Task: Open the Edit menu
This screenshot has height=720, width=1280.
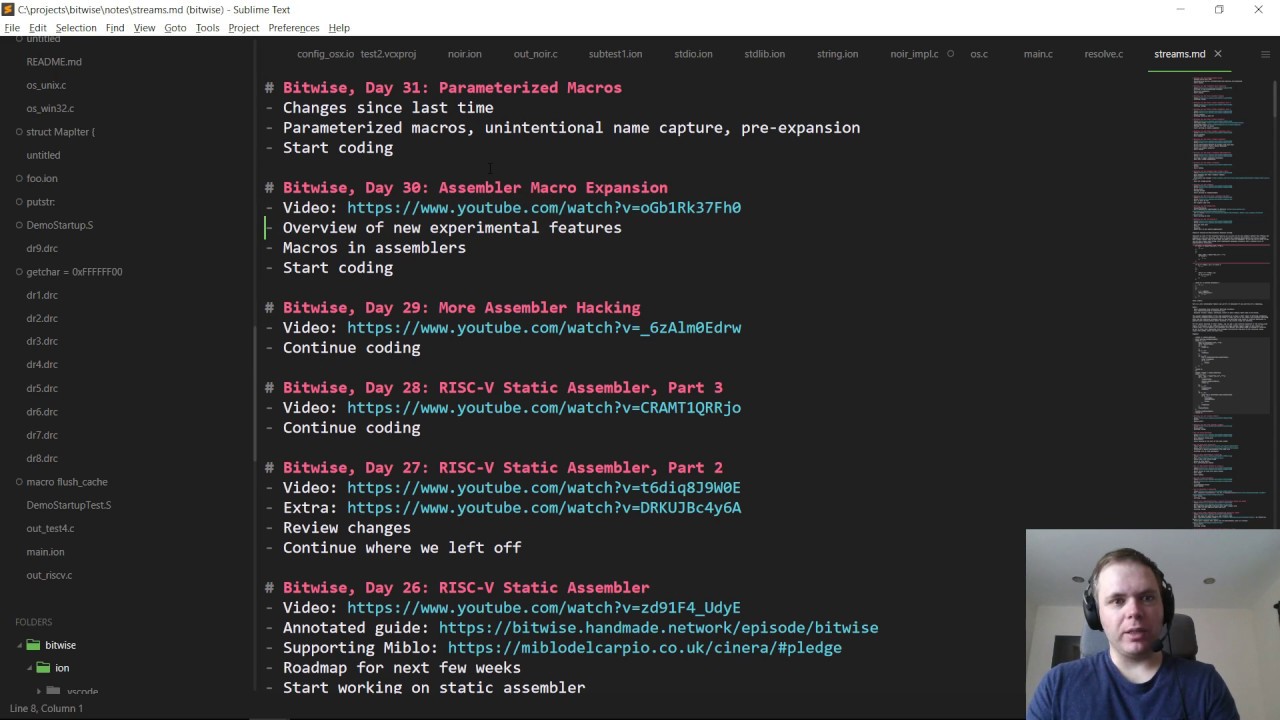Action: pyautogui.click(x=38, y=28)
